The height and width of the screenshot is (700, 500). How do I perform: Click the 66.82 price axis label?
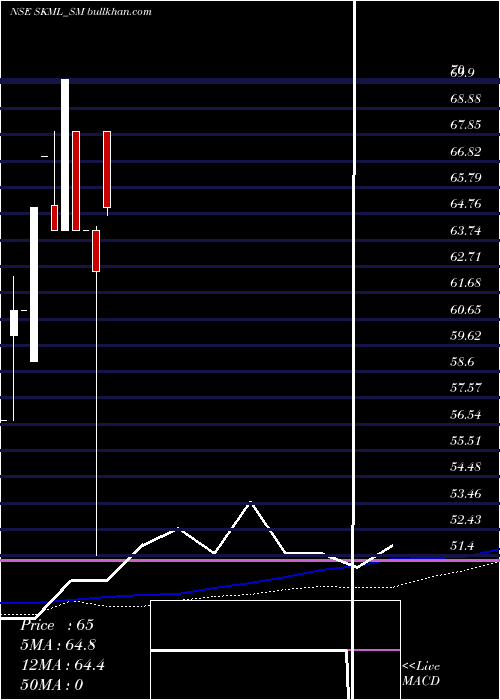pyautogui.click(x=466, y=151)
